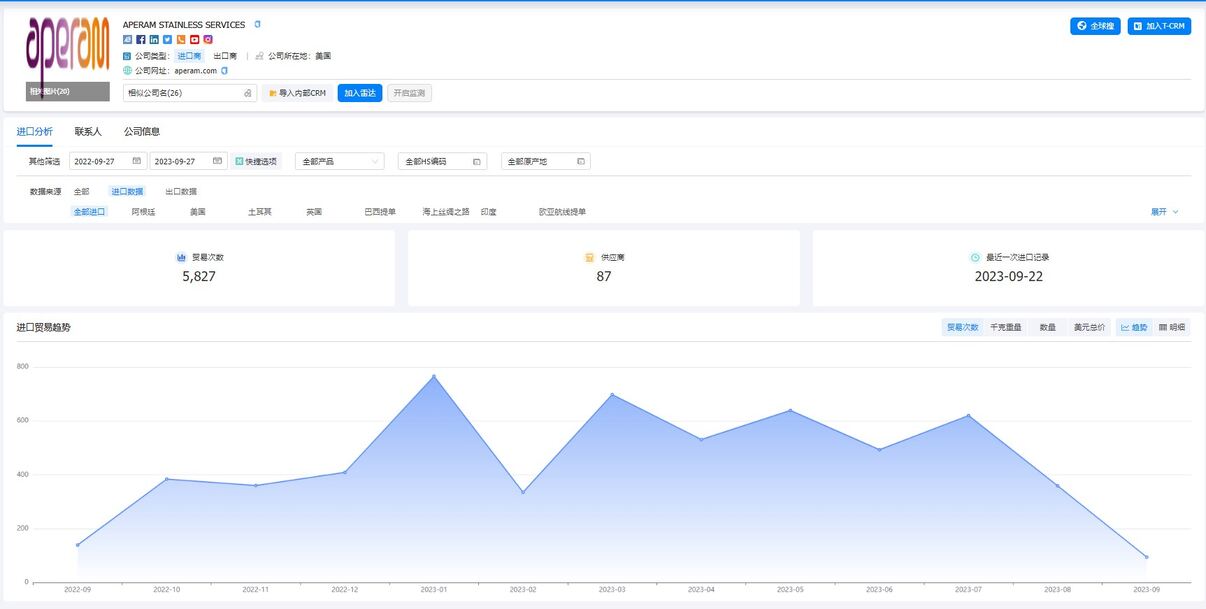The height and width of the screenshot is (609, 1206).
Task: Open the 全部产品 dropdown
Action: tap(340, 161)
